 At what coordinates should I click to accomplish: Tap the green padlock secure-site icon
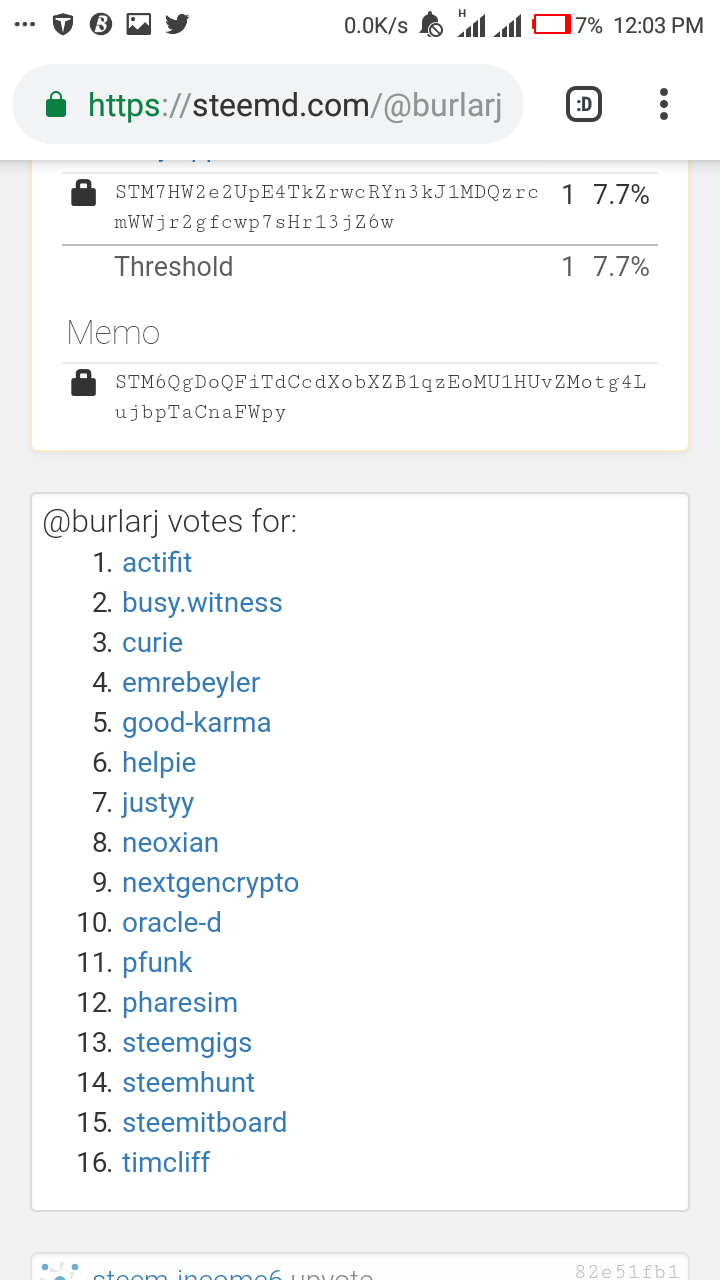[57, 105]
